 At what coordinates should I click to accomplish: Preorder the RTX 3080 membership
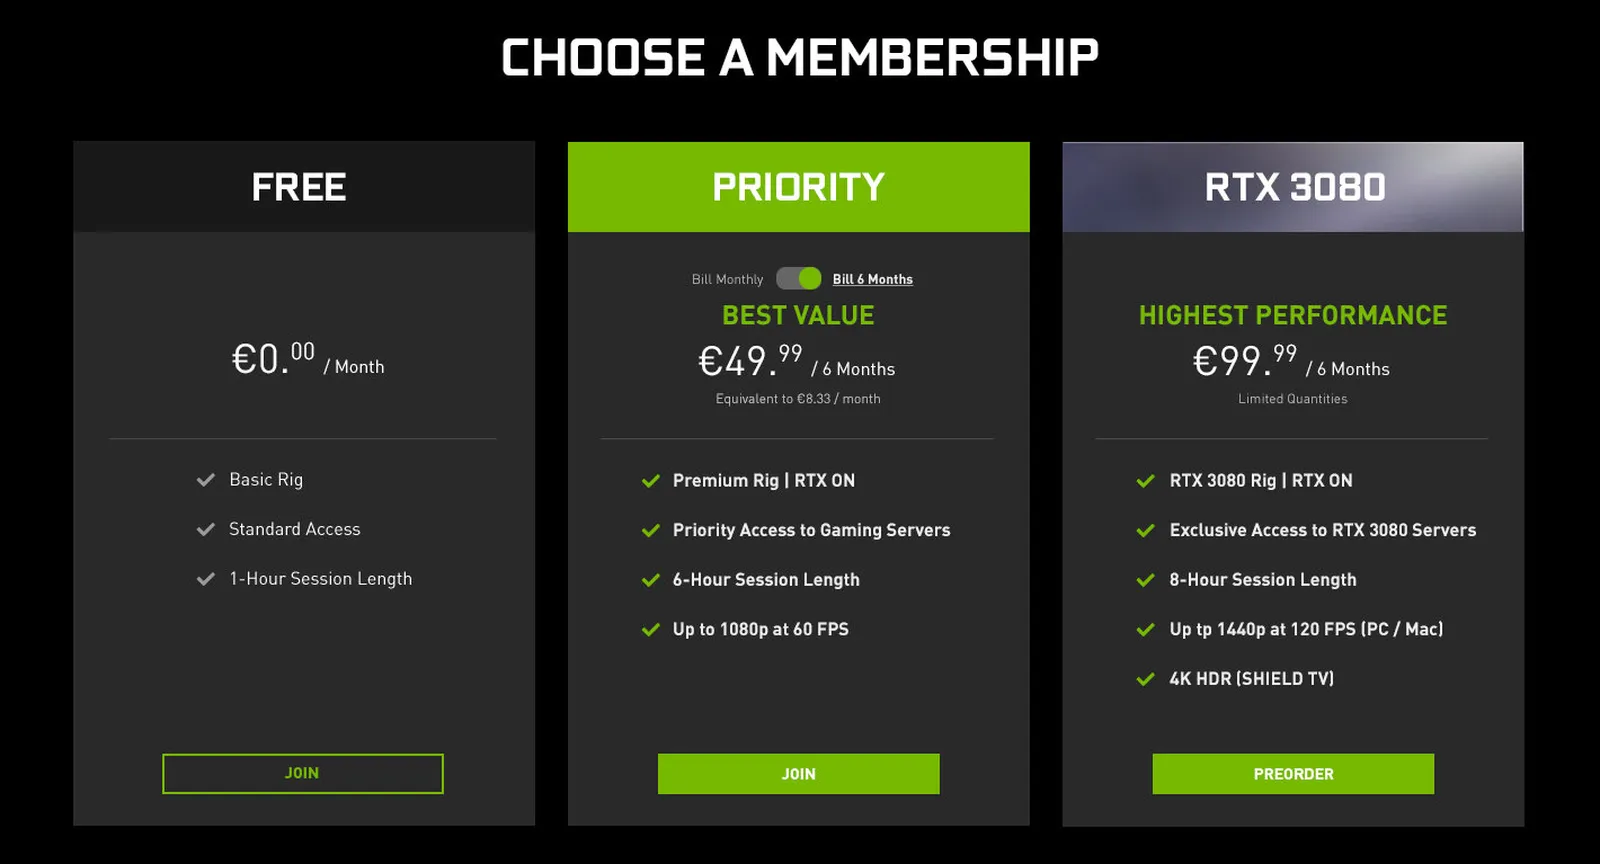pyautogui.click(x=1293, y=774)
